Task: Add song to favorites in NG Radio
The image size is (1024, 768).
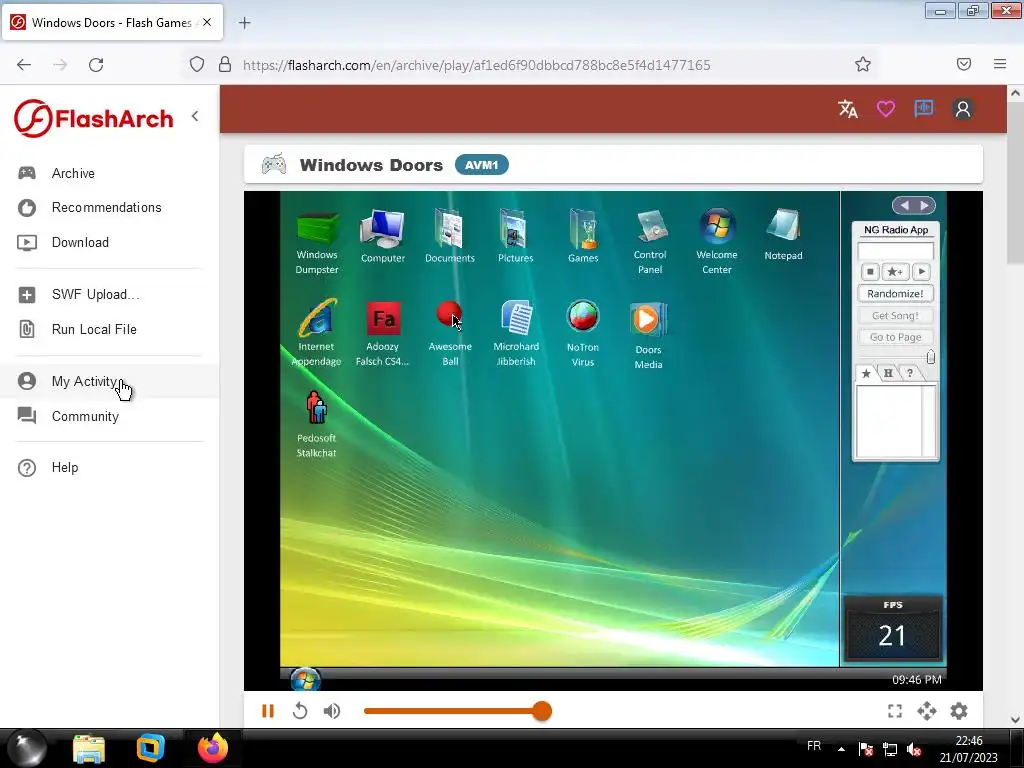Action: (x=895, y=272)
